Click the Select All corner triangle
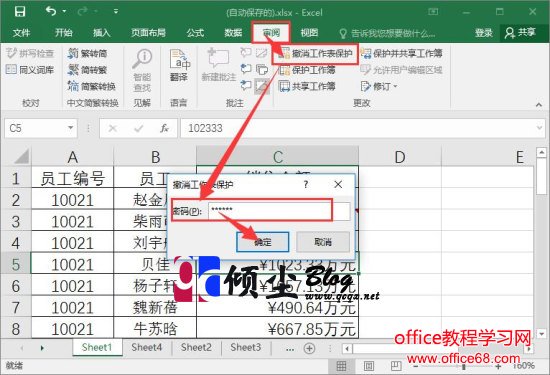 point(21,156)
